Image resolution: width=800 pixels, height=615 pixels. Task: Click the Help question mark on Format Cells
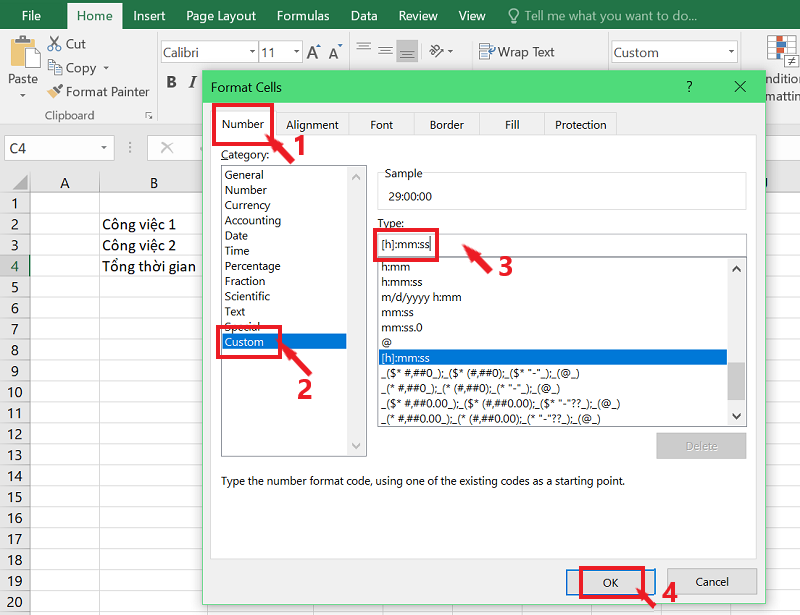tap(689, 87)
